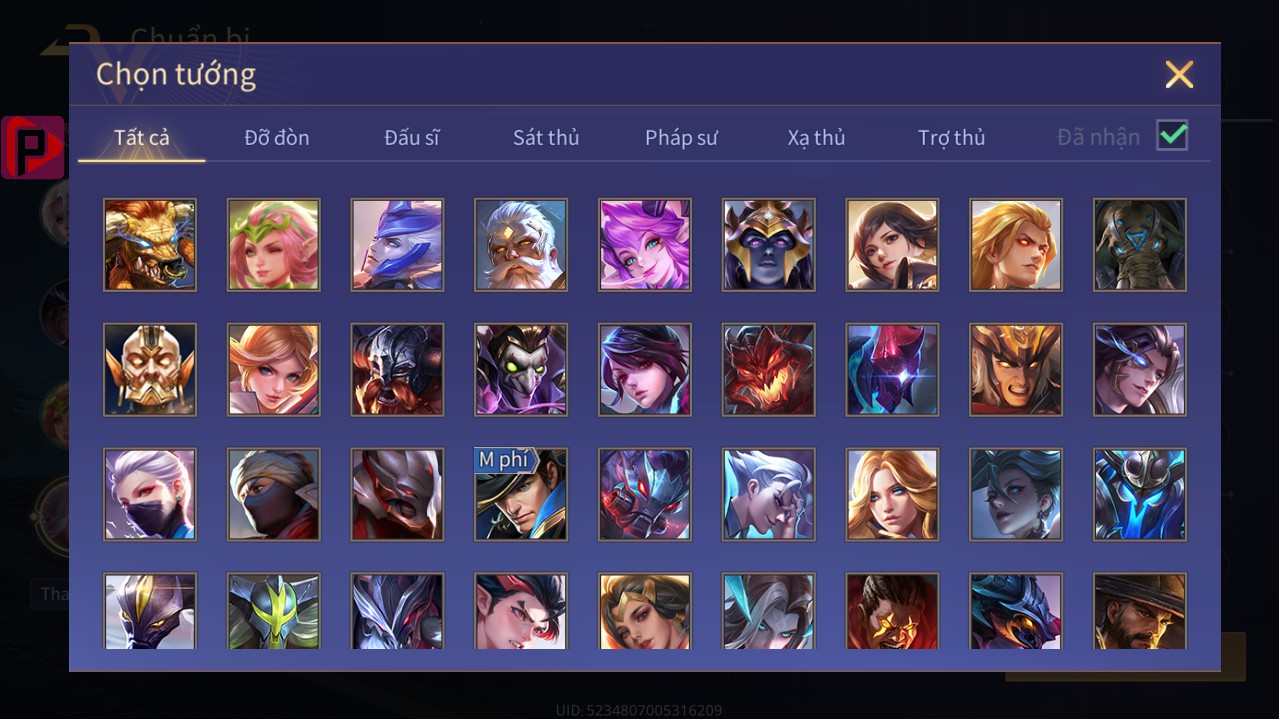
Task: Select the hero marked 'M phí'
Action: [521, 494]
